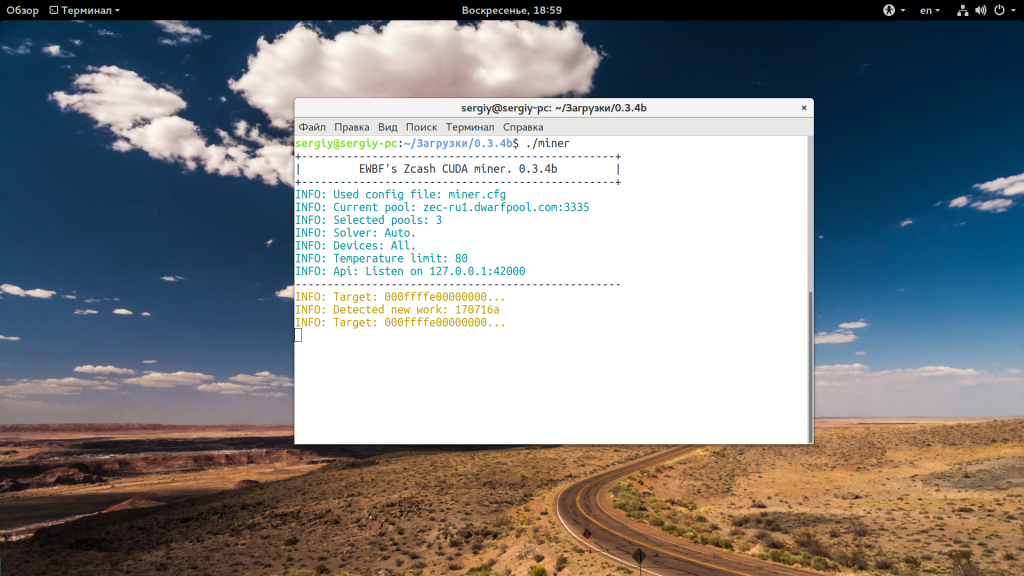Open the Правка menu

tap(351, 127)
